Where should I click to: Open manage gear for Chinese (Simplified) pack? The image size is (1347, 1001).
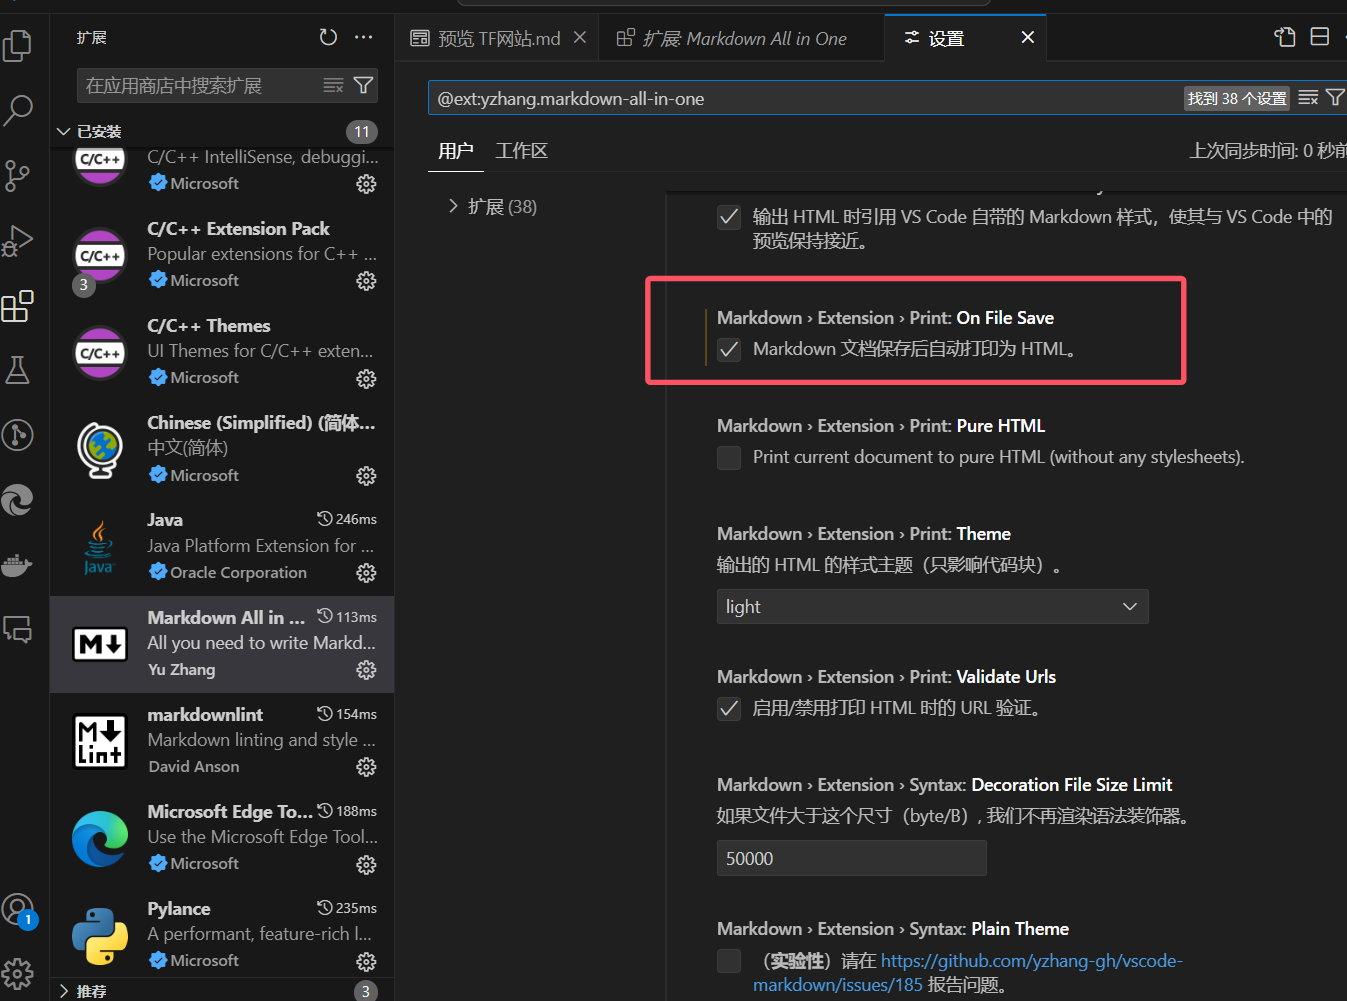[x=367, y=476]
